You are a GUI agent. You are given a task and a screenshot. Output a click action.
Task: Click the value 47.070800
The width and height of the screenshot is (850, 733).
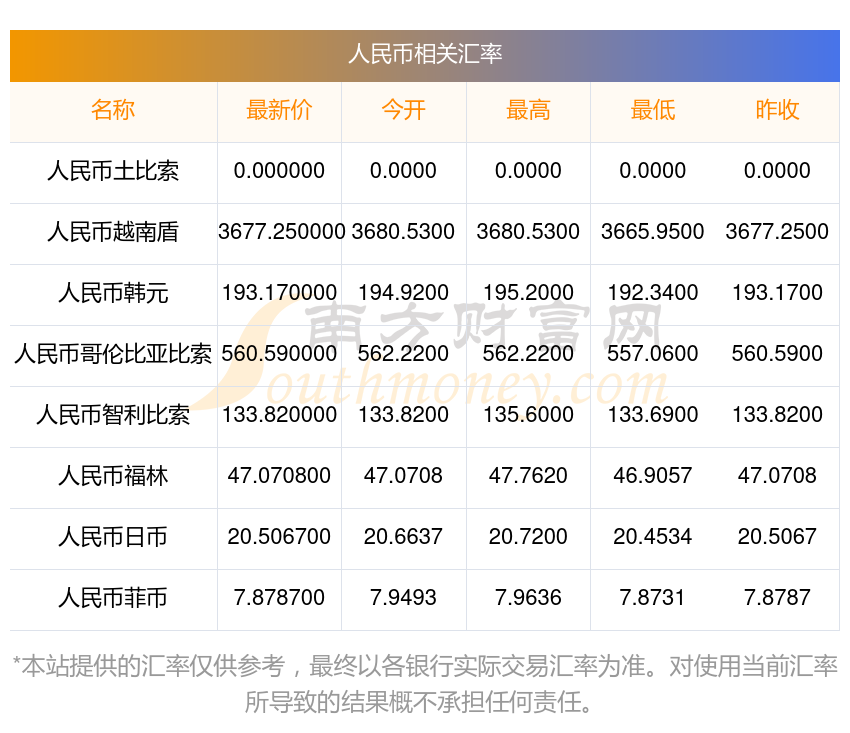click(279, 475)
